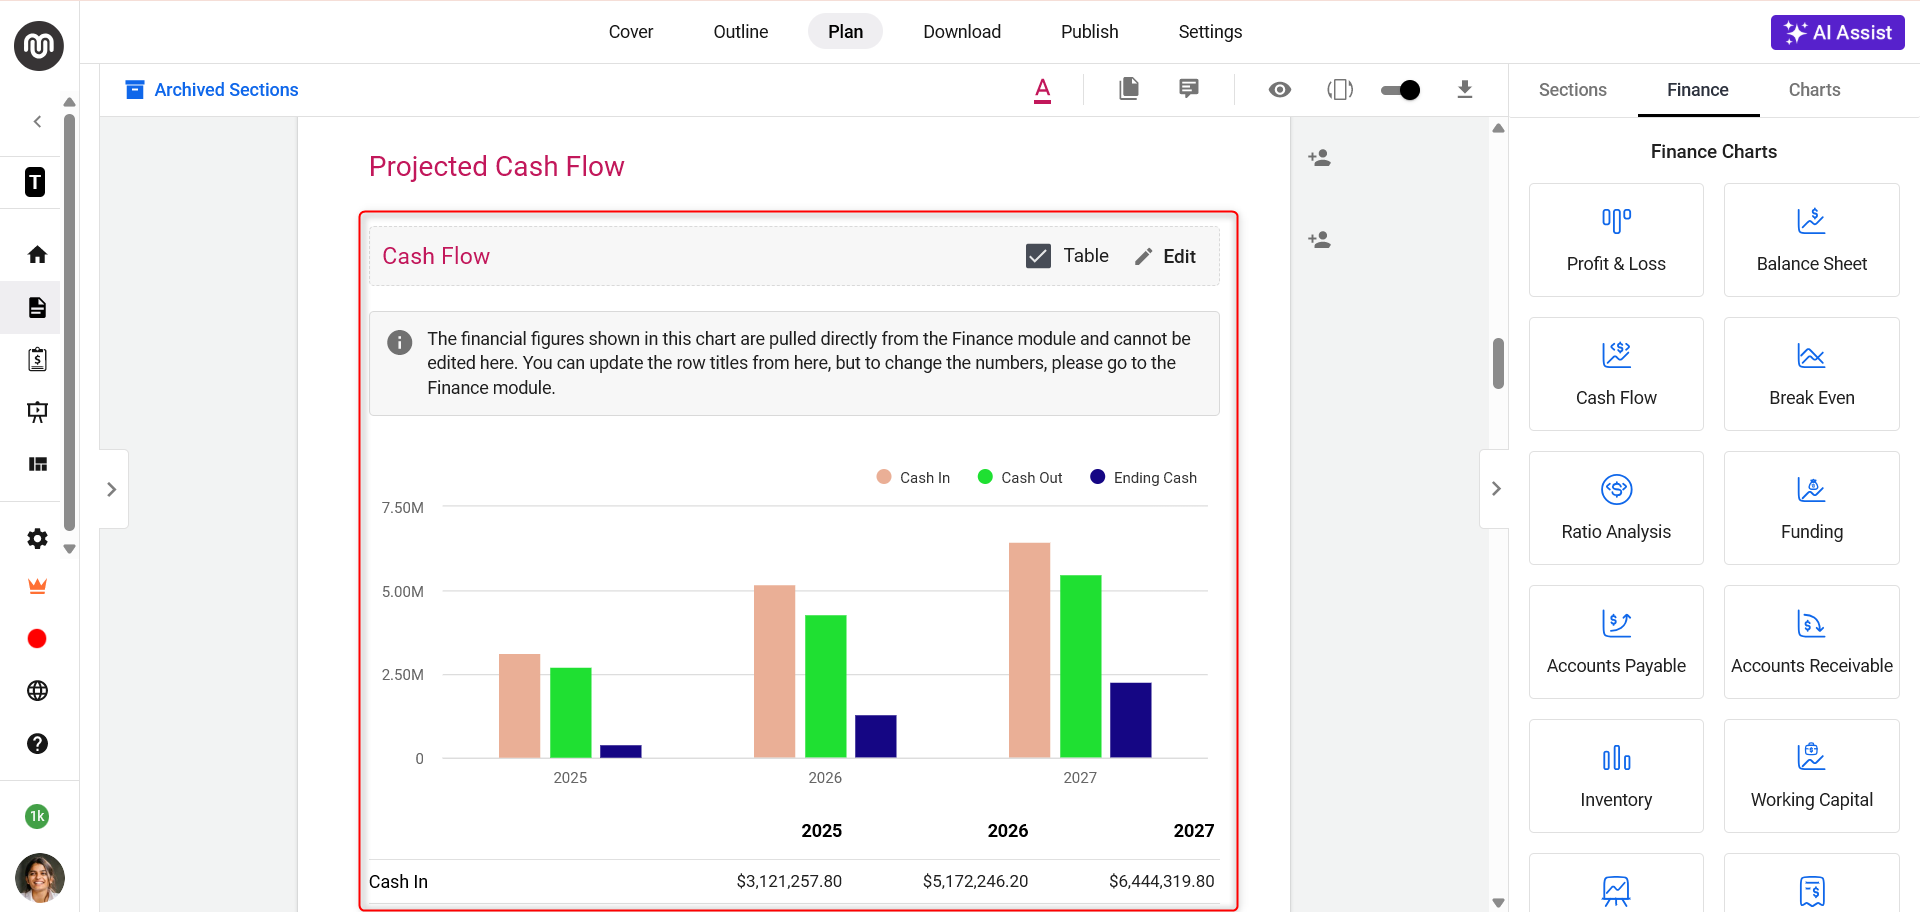This screenshot has width=1920, height=912.
Task: Toggle the Ending Cash legend item
Action: tap(1143, 478)
